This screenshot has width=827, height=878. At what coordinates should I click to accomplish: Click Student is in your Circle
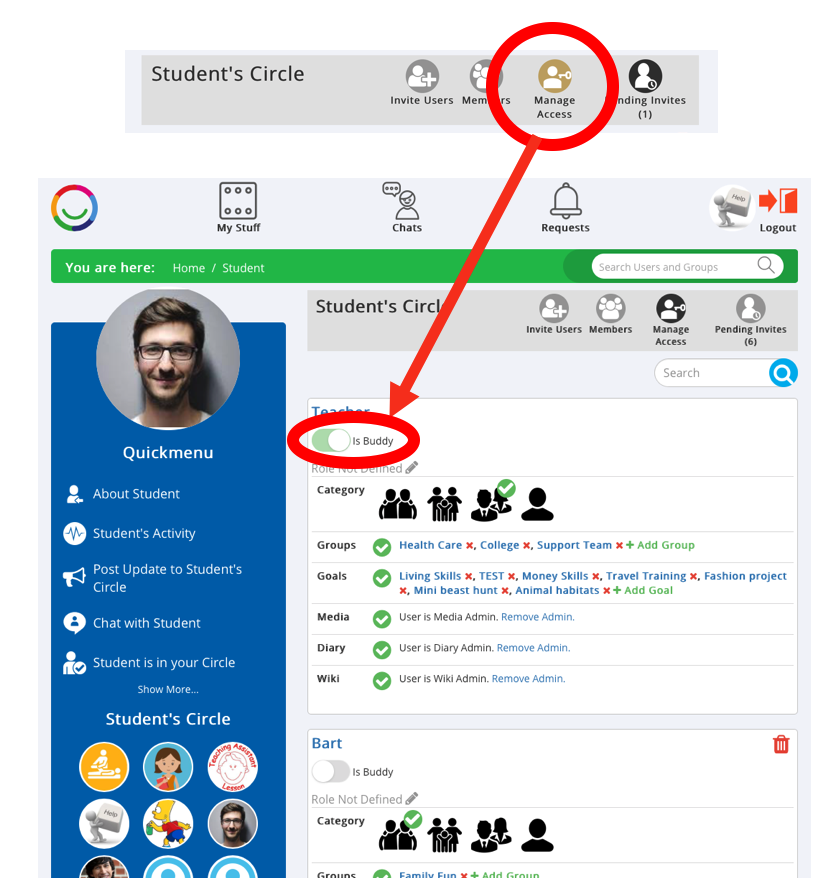pos(149,662)
